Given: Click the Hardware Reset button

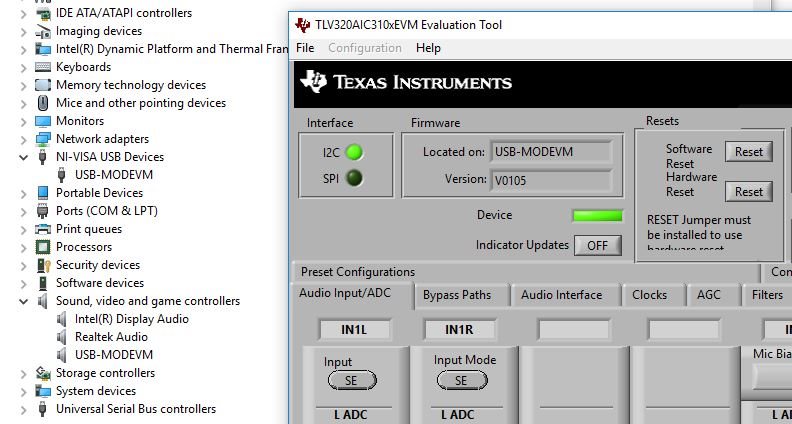Looking at the screenshot, I should coord(749,192).
